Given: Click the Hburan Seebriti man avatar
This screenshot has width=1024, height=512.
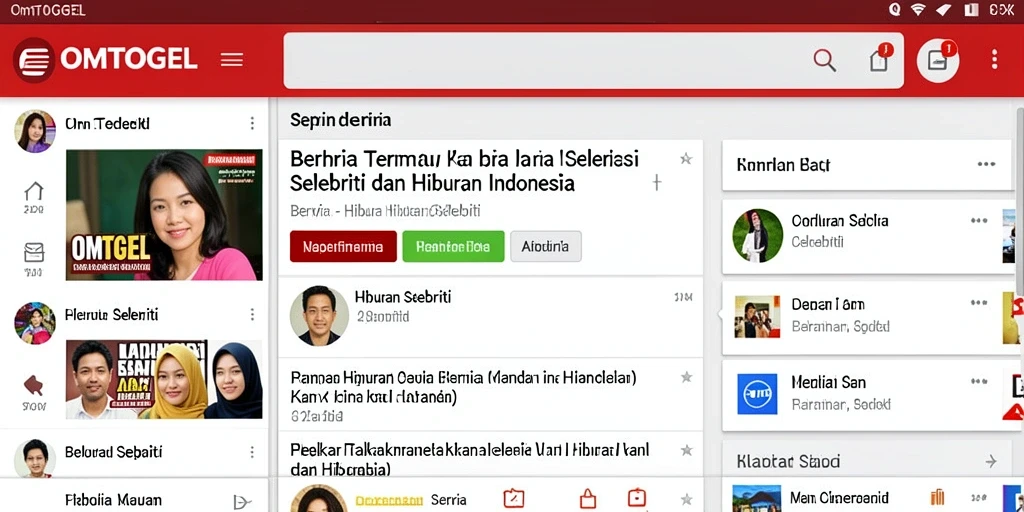Looking at the screenshot, I should pyautogui.click(x=319, y=316).
